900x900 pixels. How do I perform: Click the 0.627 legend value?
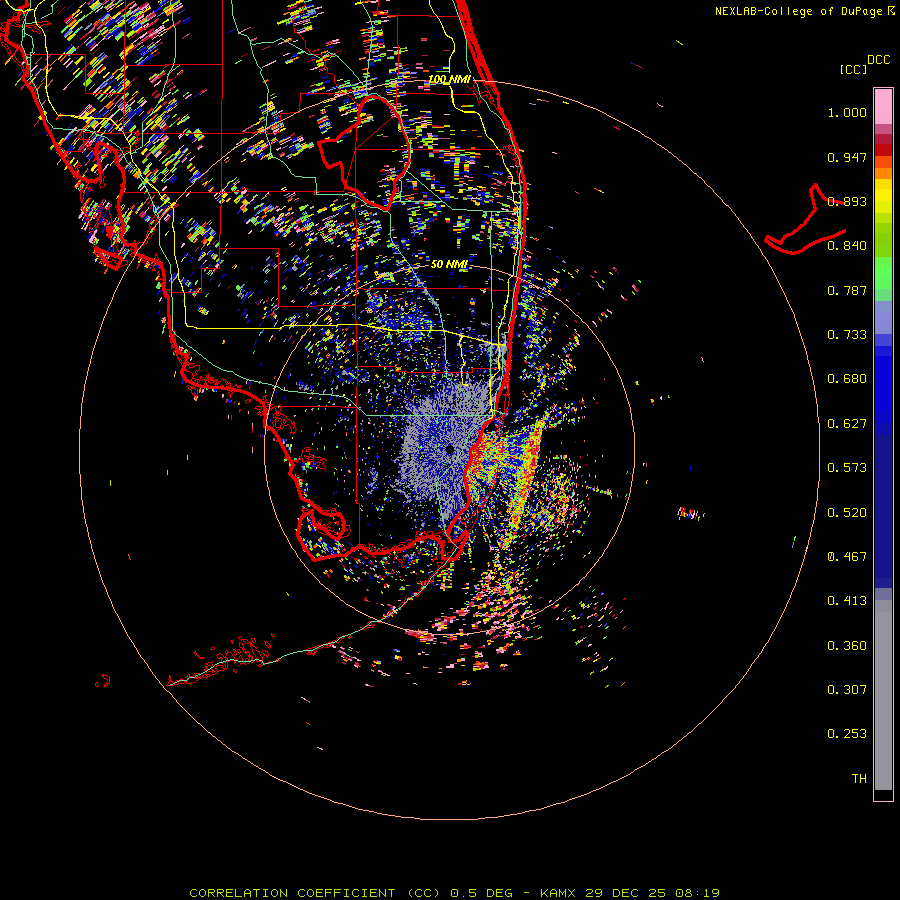click(847, 424)
